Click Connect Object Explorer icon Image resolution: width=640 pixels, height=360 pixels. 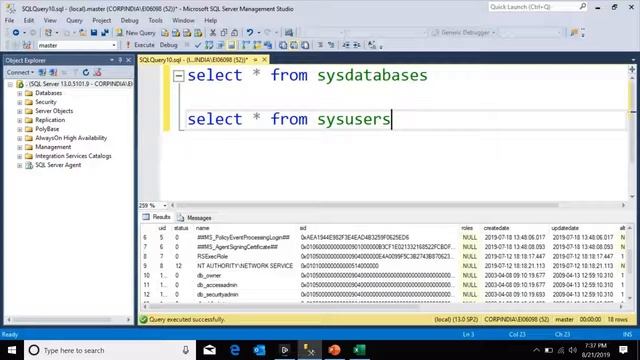(42, 72)
